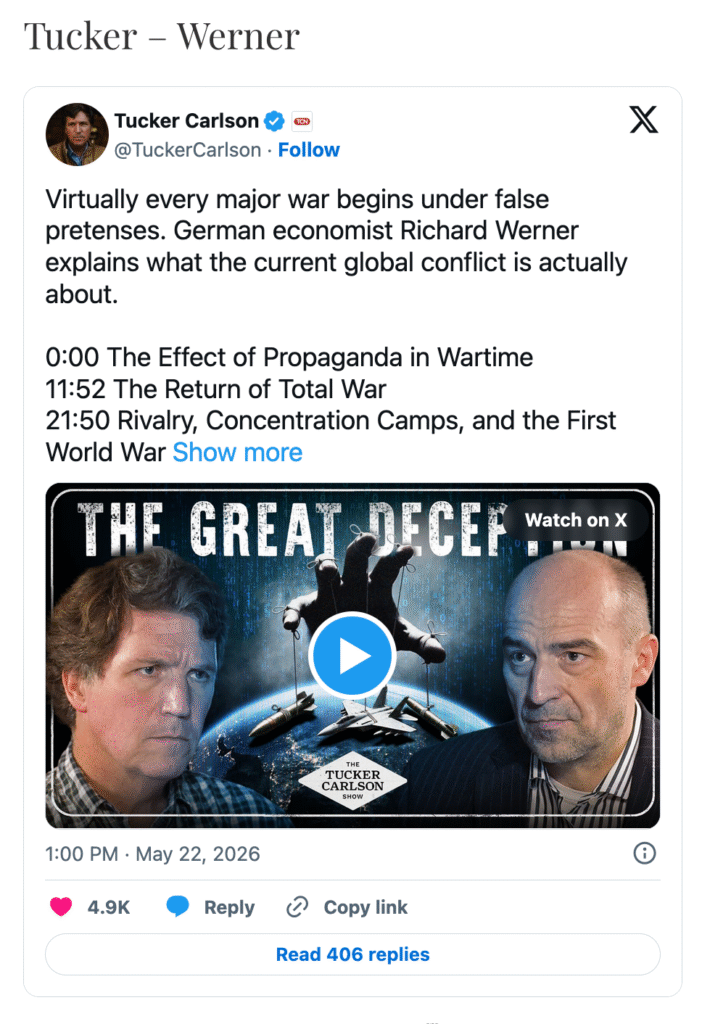The height and width of the screenshot is (1024, 702).
Task: Open Tucker Carlson's profile avatar
Action: point(77,135)
